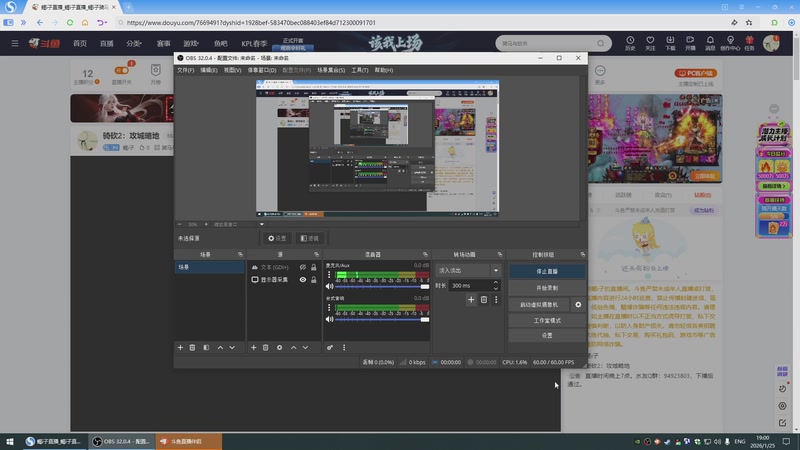The image size is (800, 450).
Task: Click the browser address bar URL
Action: point(250,22)
